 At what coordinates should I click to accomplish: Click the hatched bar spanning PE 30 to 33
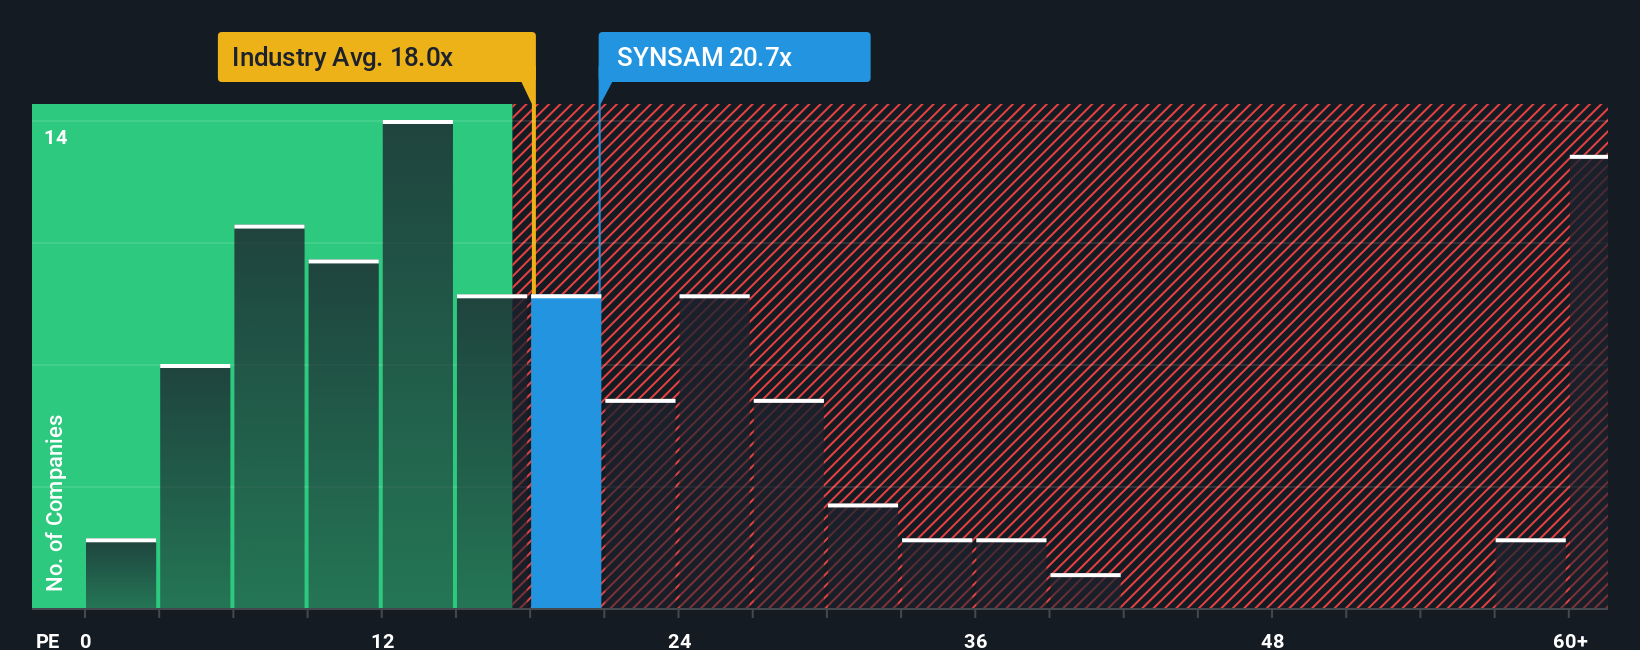(863, 557)
